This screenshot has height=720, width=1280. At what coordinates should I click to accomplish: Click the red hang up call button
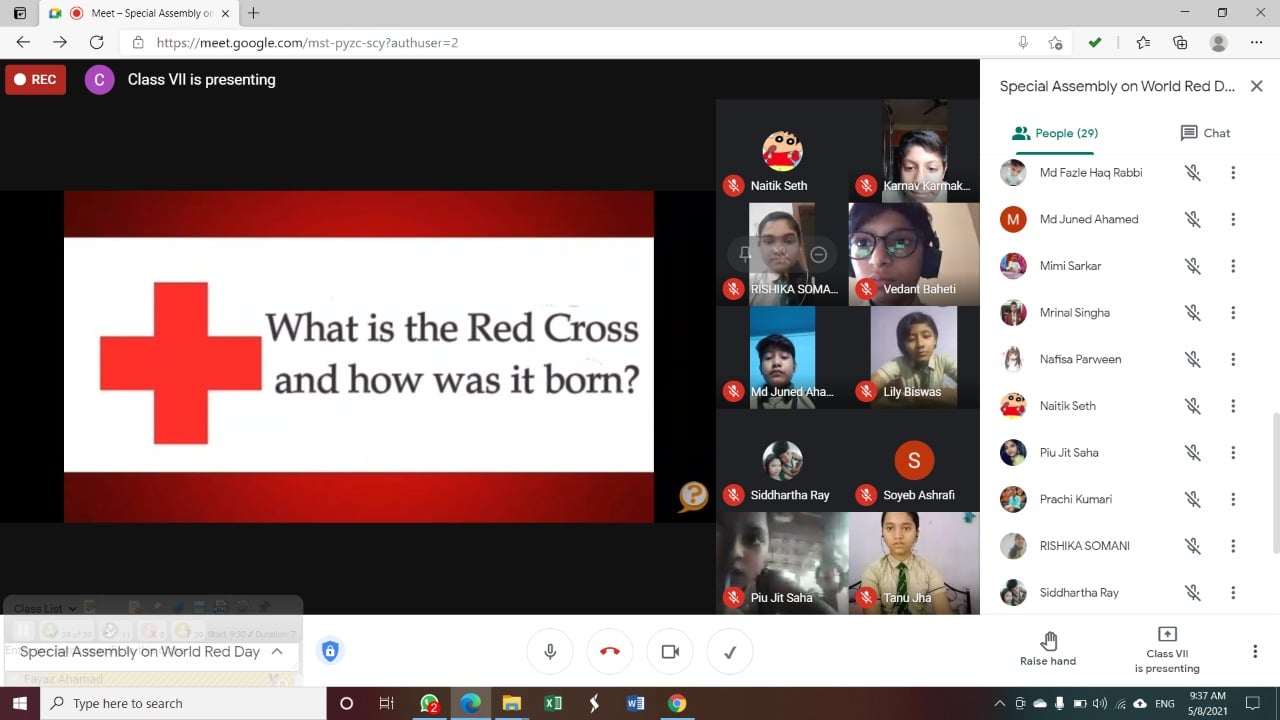pos(610,652)
